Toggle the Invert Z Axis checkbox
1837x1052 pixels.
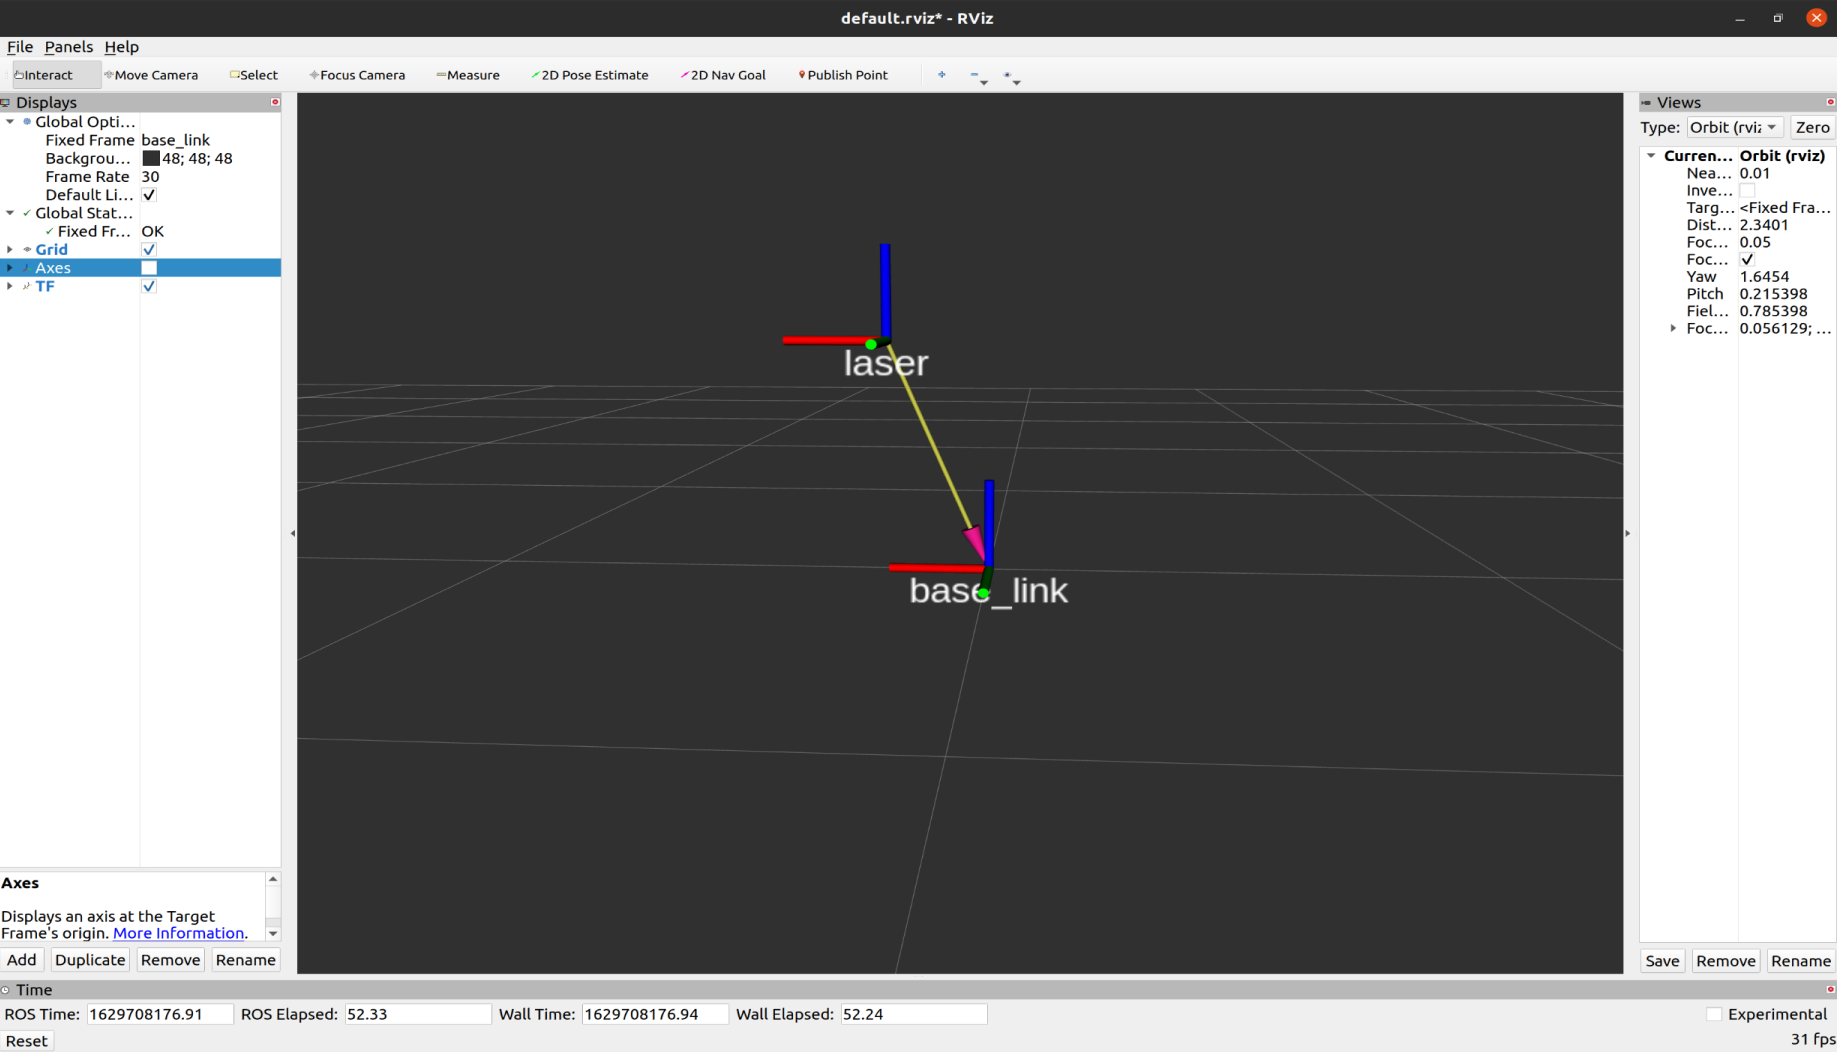[1747, 191]
